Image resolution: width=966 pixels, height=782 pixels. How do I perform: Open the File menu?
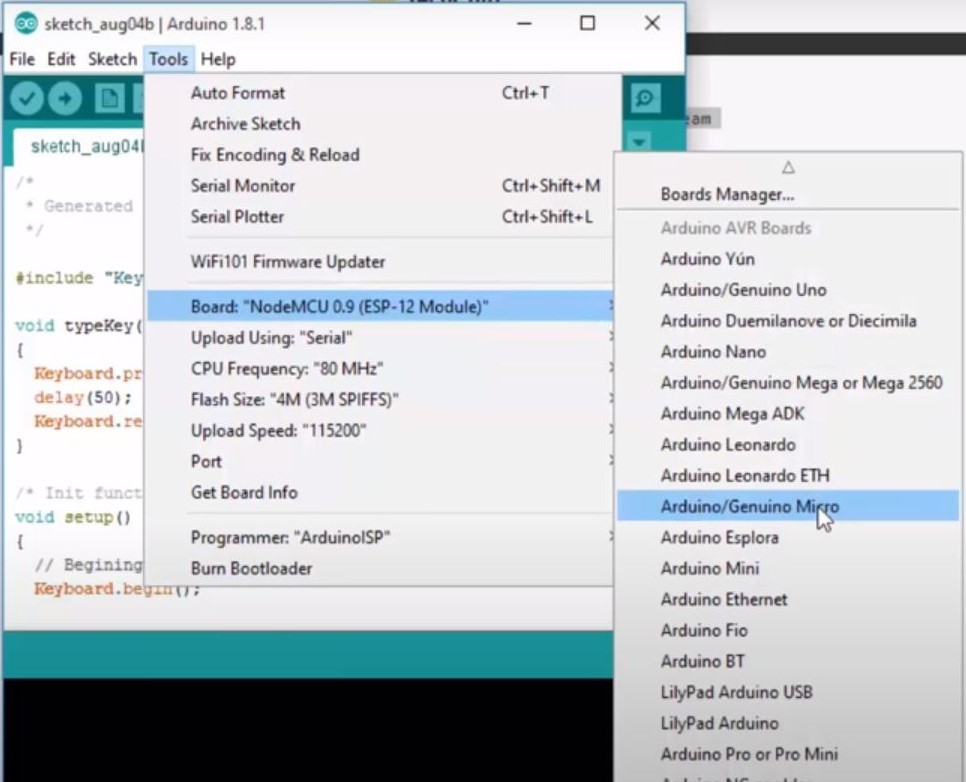pyautogui.click(x=22, y=59)
